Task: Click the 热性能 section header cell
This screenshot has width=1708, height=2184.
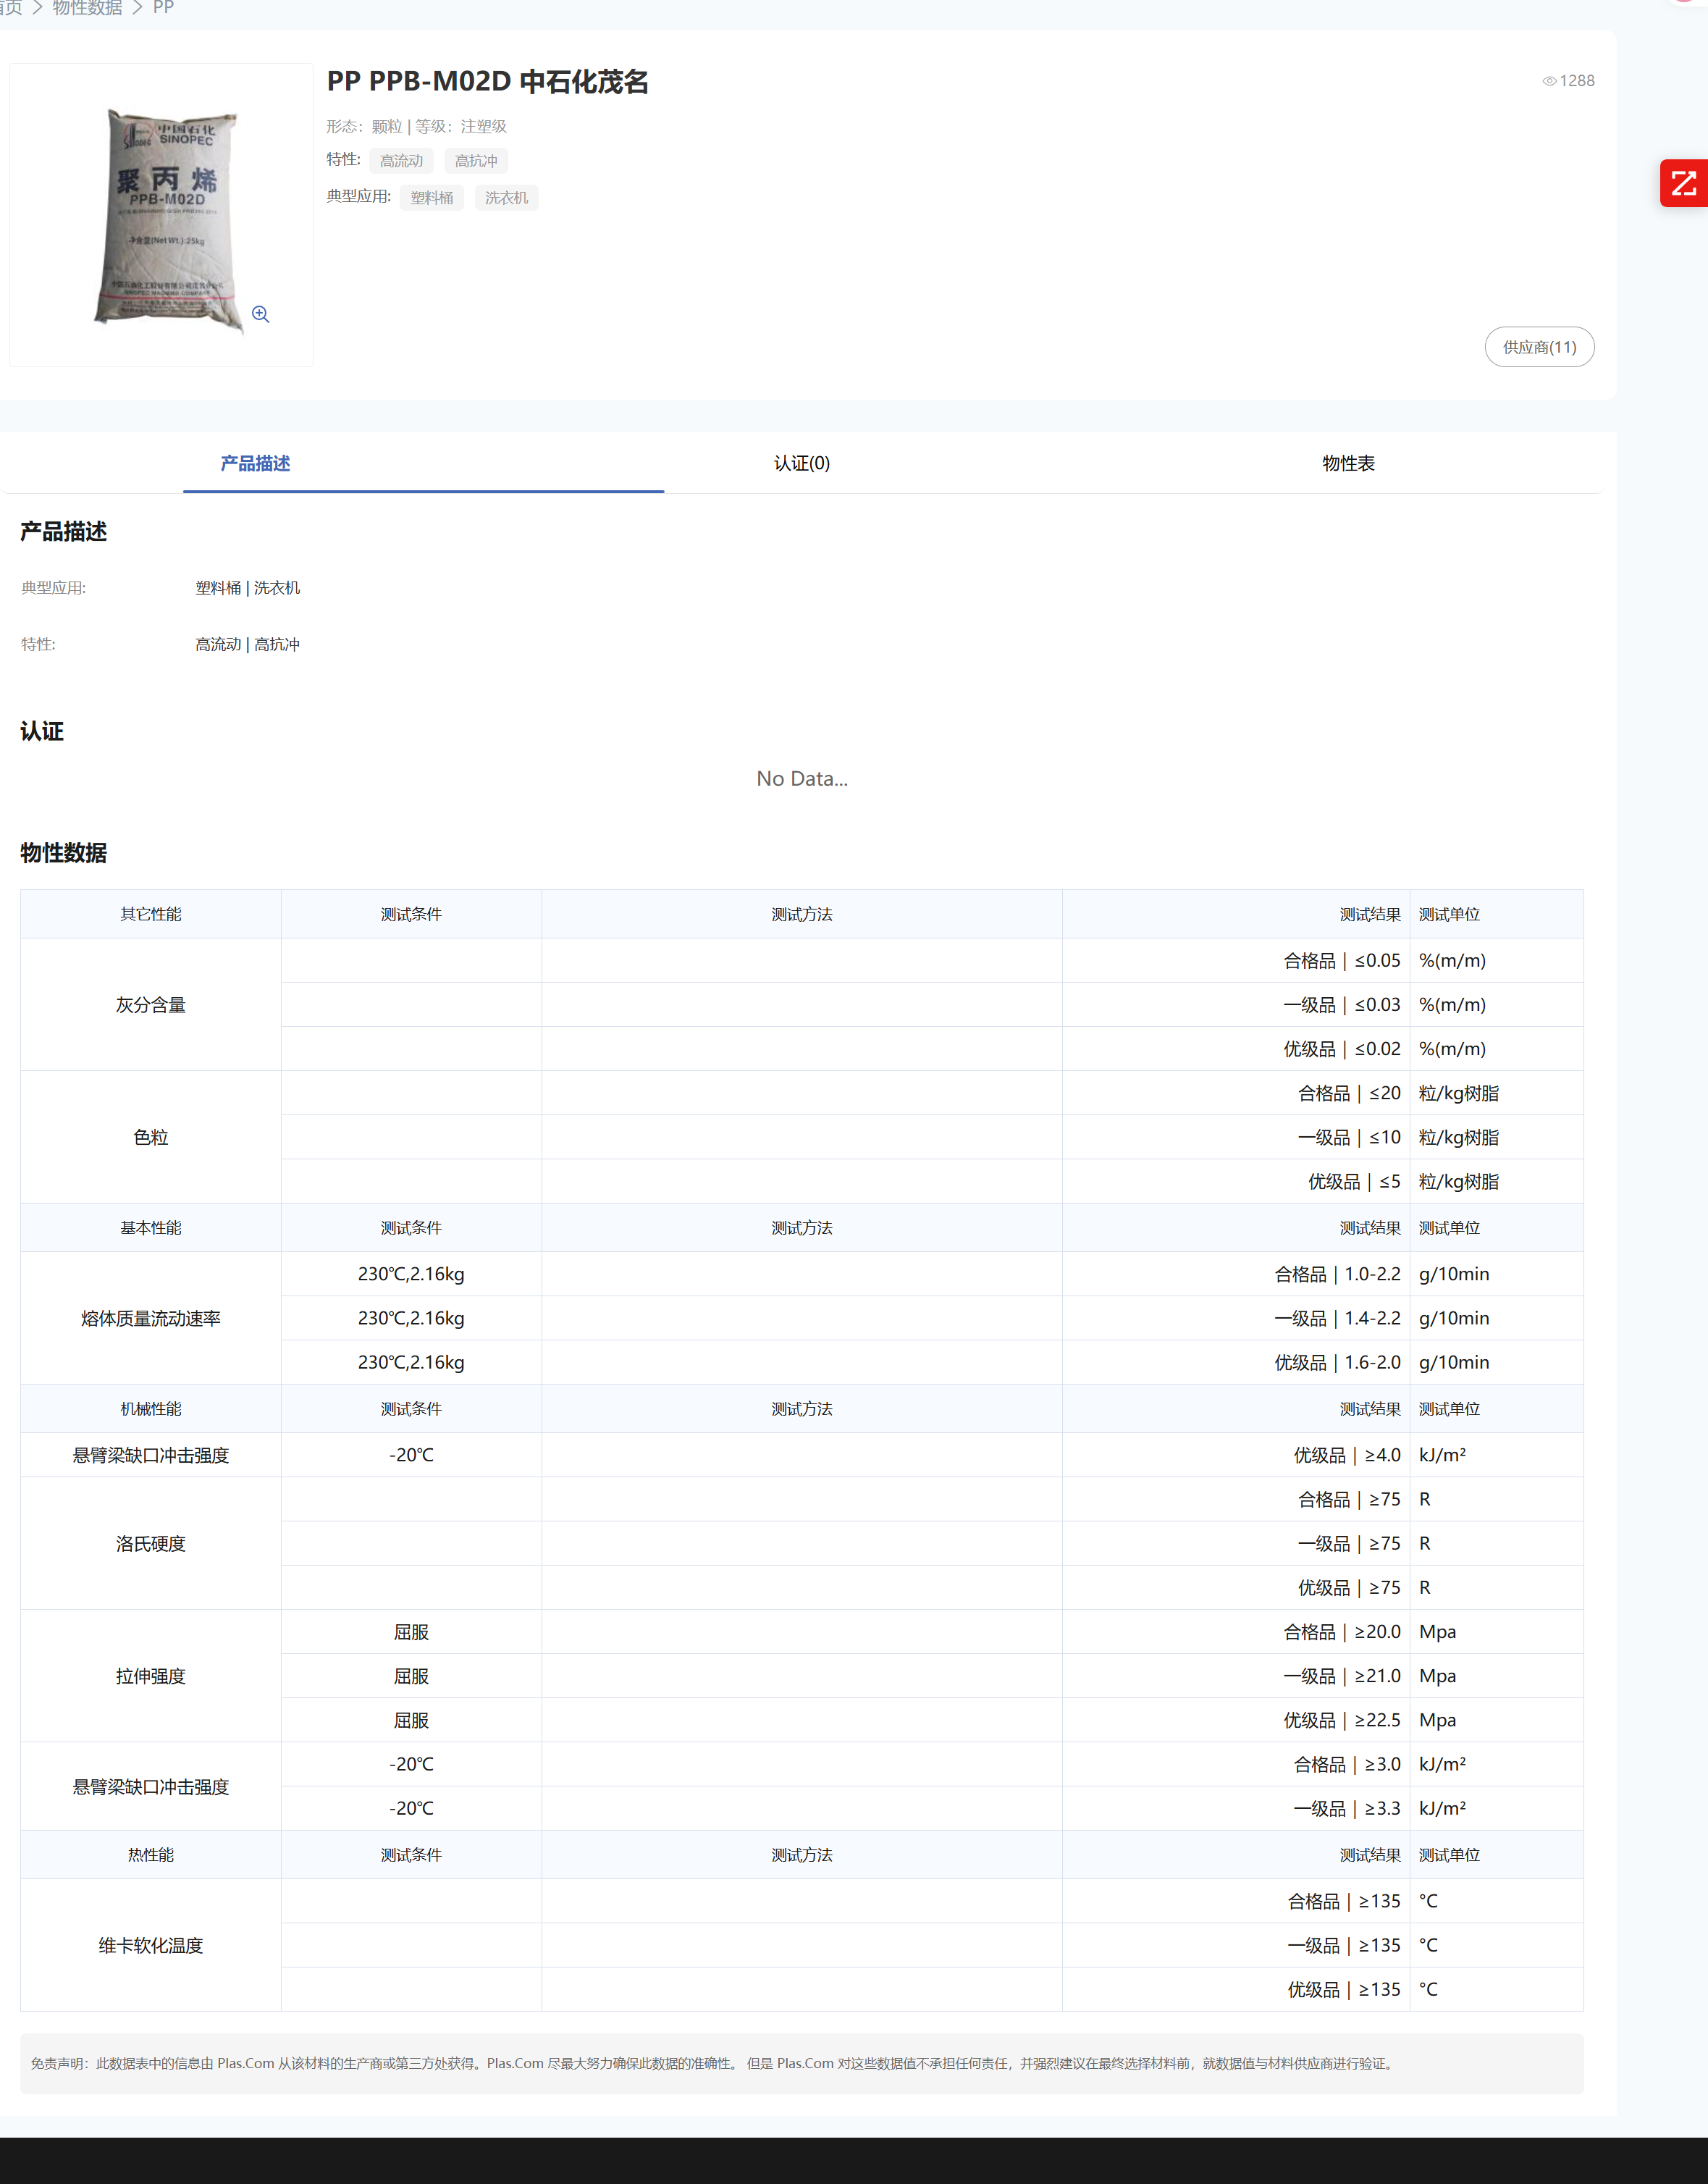Action: coord(151,1855)
